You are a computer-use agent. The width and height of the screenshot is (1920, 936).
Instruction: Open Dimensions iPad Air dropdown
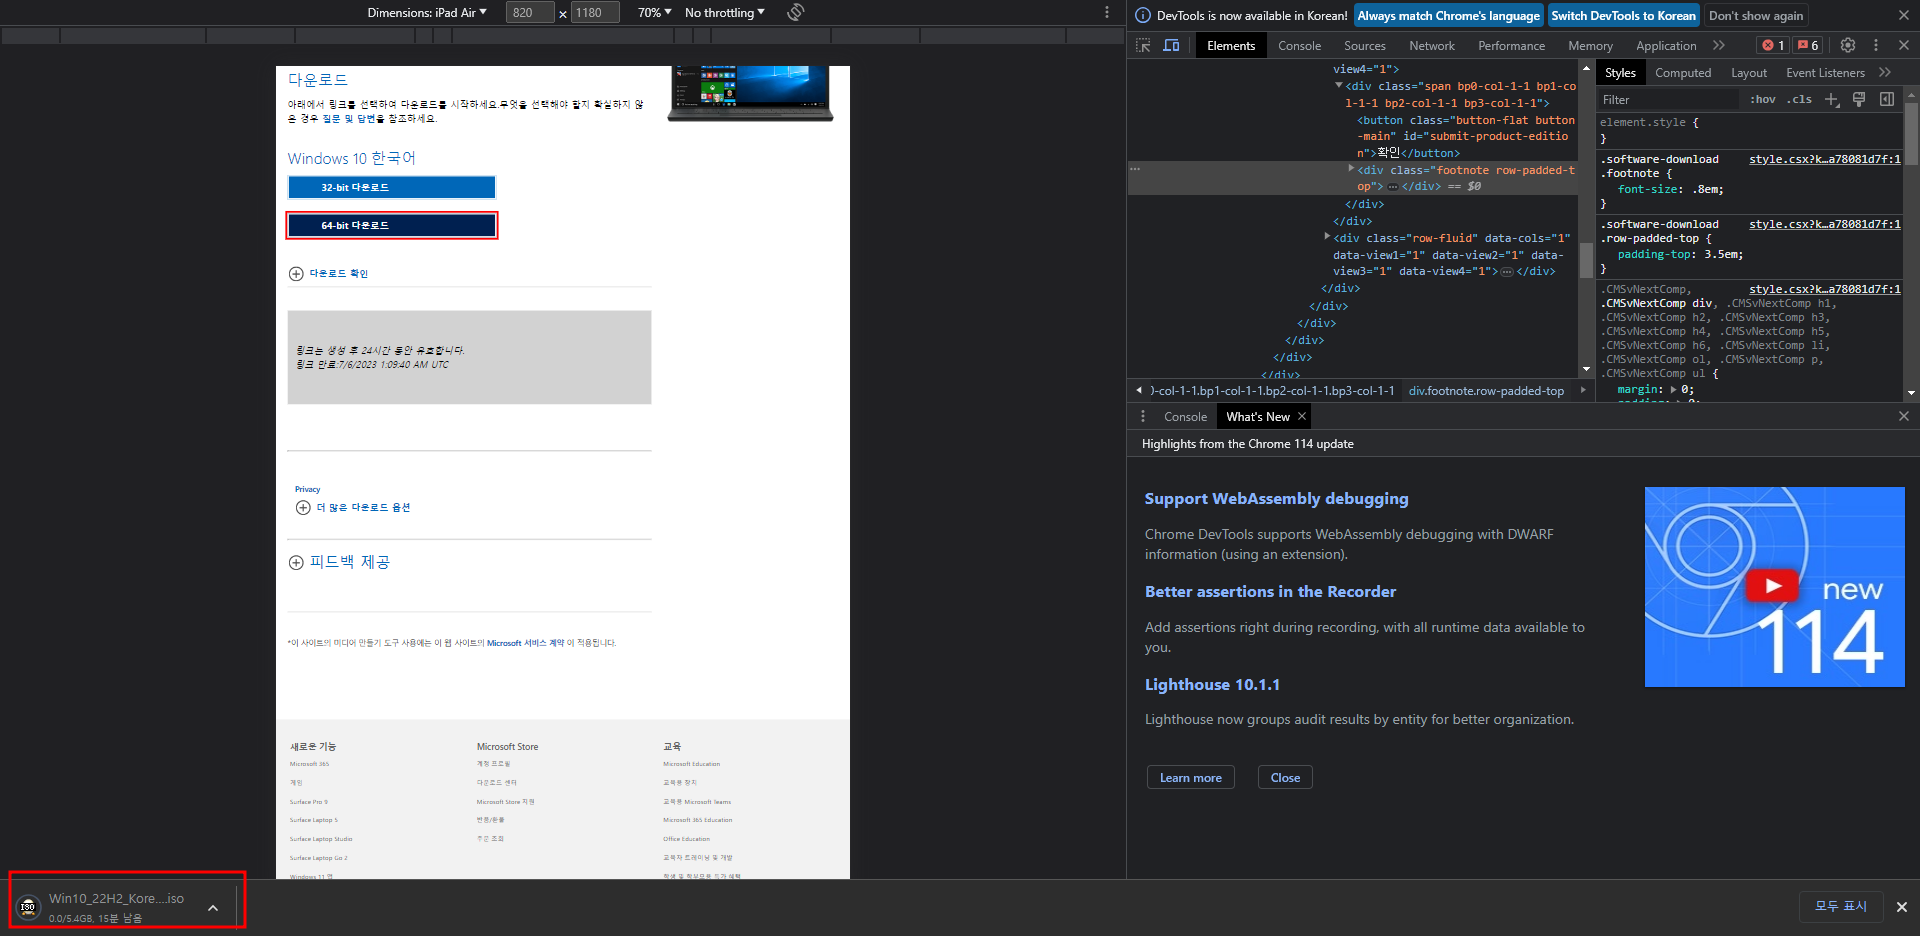427,12
